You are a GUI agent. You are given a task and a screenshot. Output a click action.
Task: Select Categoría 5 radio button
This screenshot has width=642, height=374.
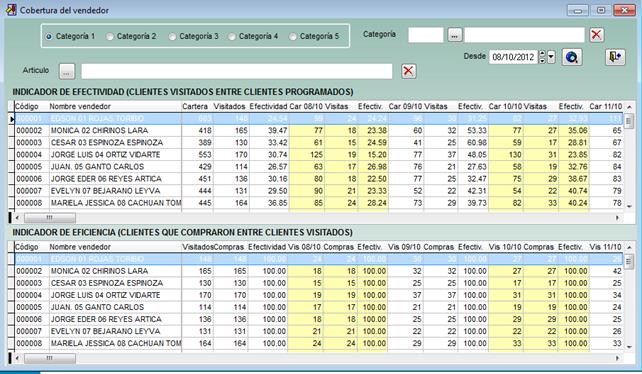[x=293, y=36]
